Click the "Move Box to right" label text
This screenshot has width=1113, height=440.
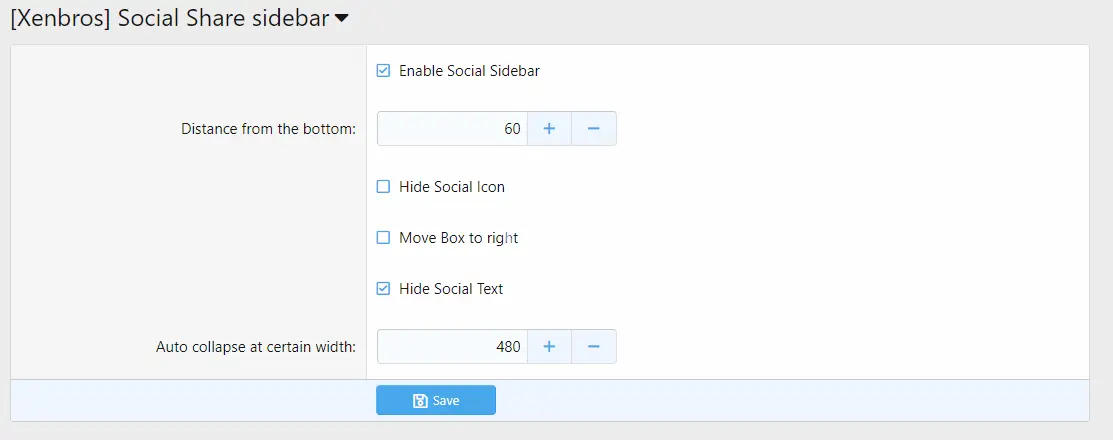click(x=458, y=238)
